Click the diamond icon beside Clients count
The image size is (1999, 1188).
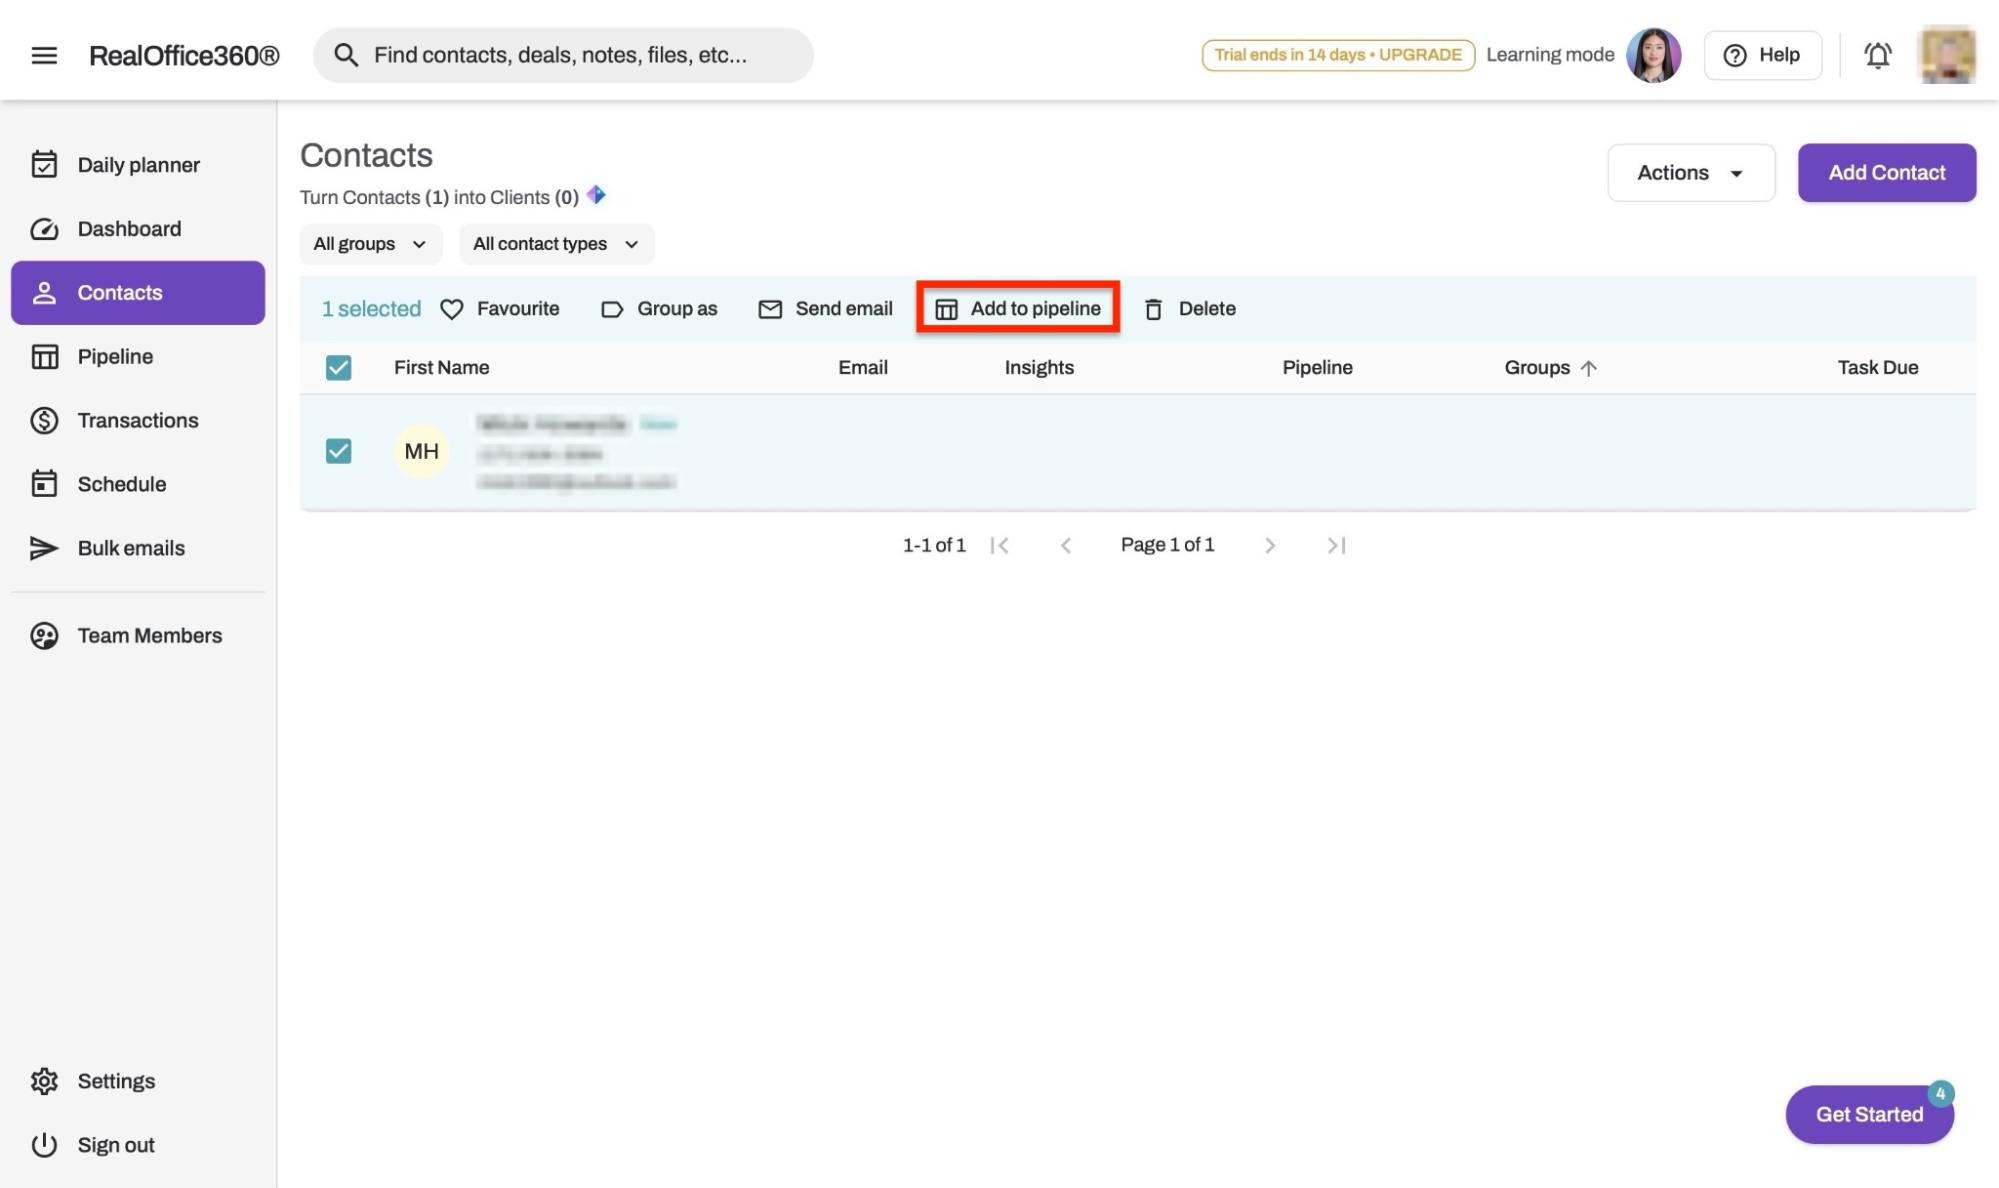596,195
